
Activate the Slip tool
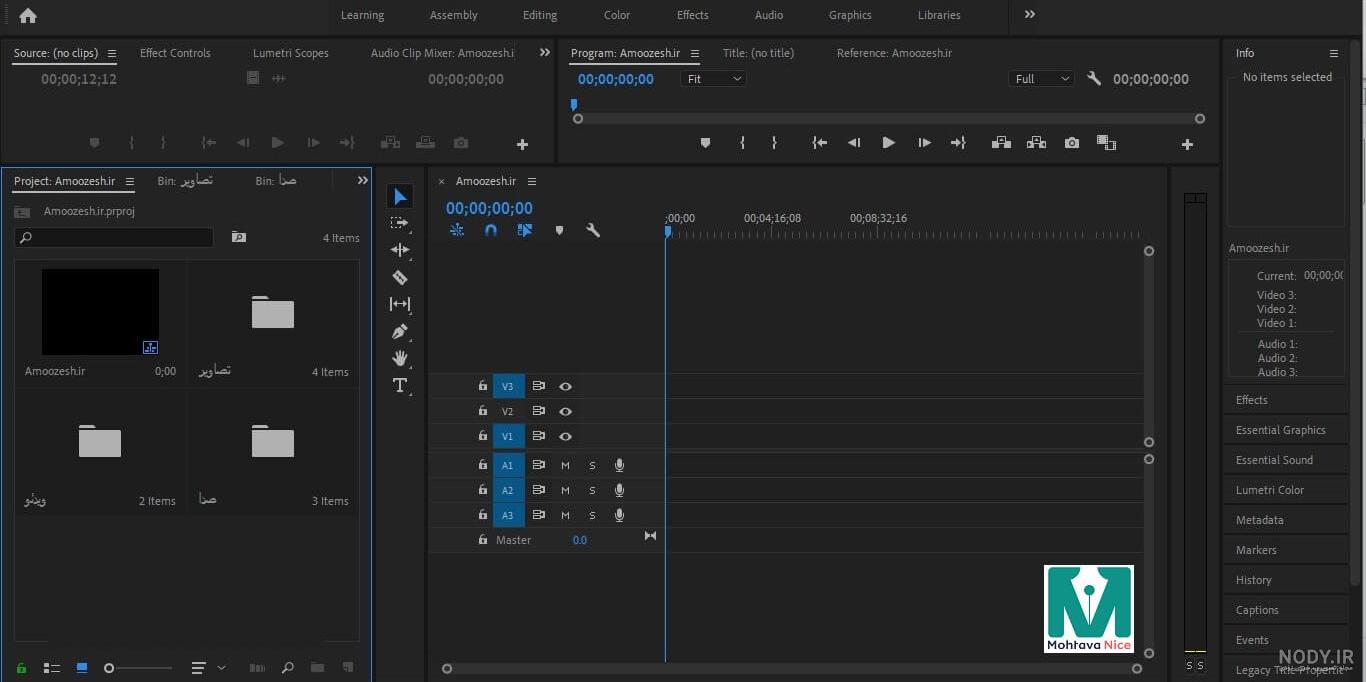pos(400,304)
